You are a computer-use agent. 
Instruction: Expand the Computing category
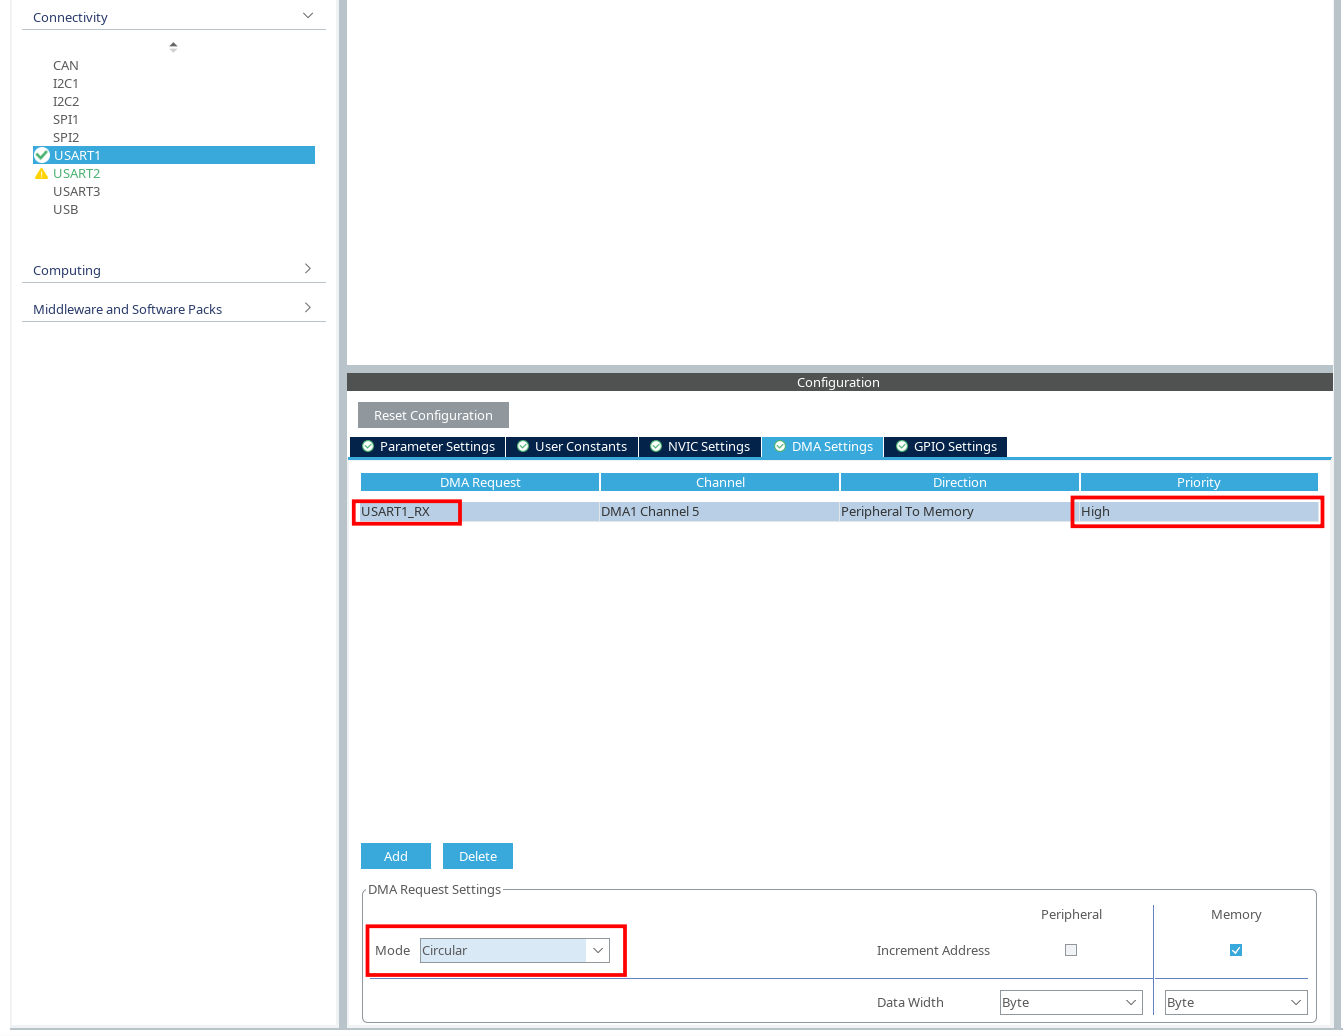coord(308,269)
